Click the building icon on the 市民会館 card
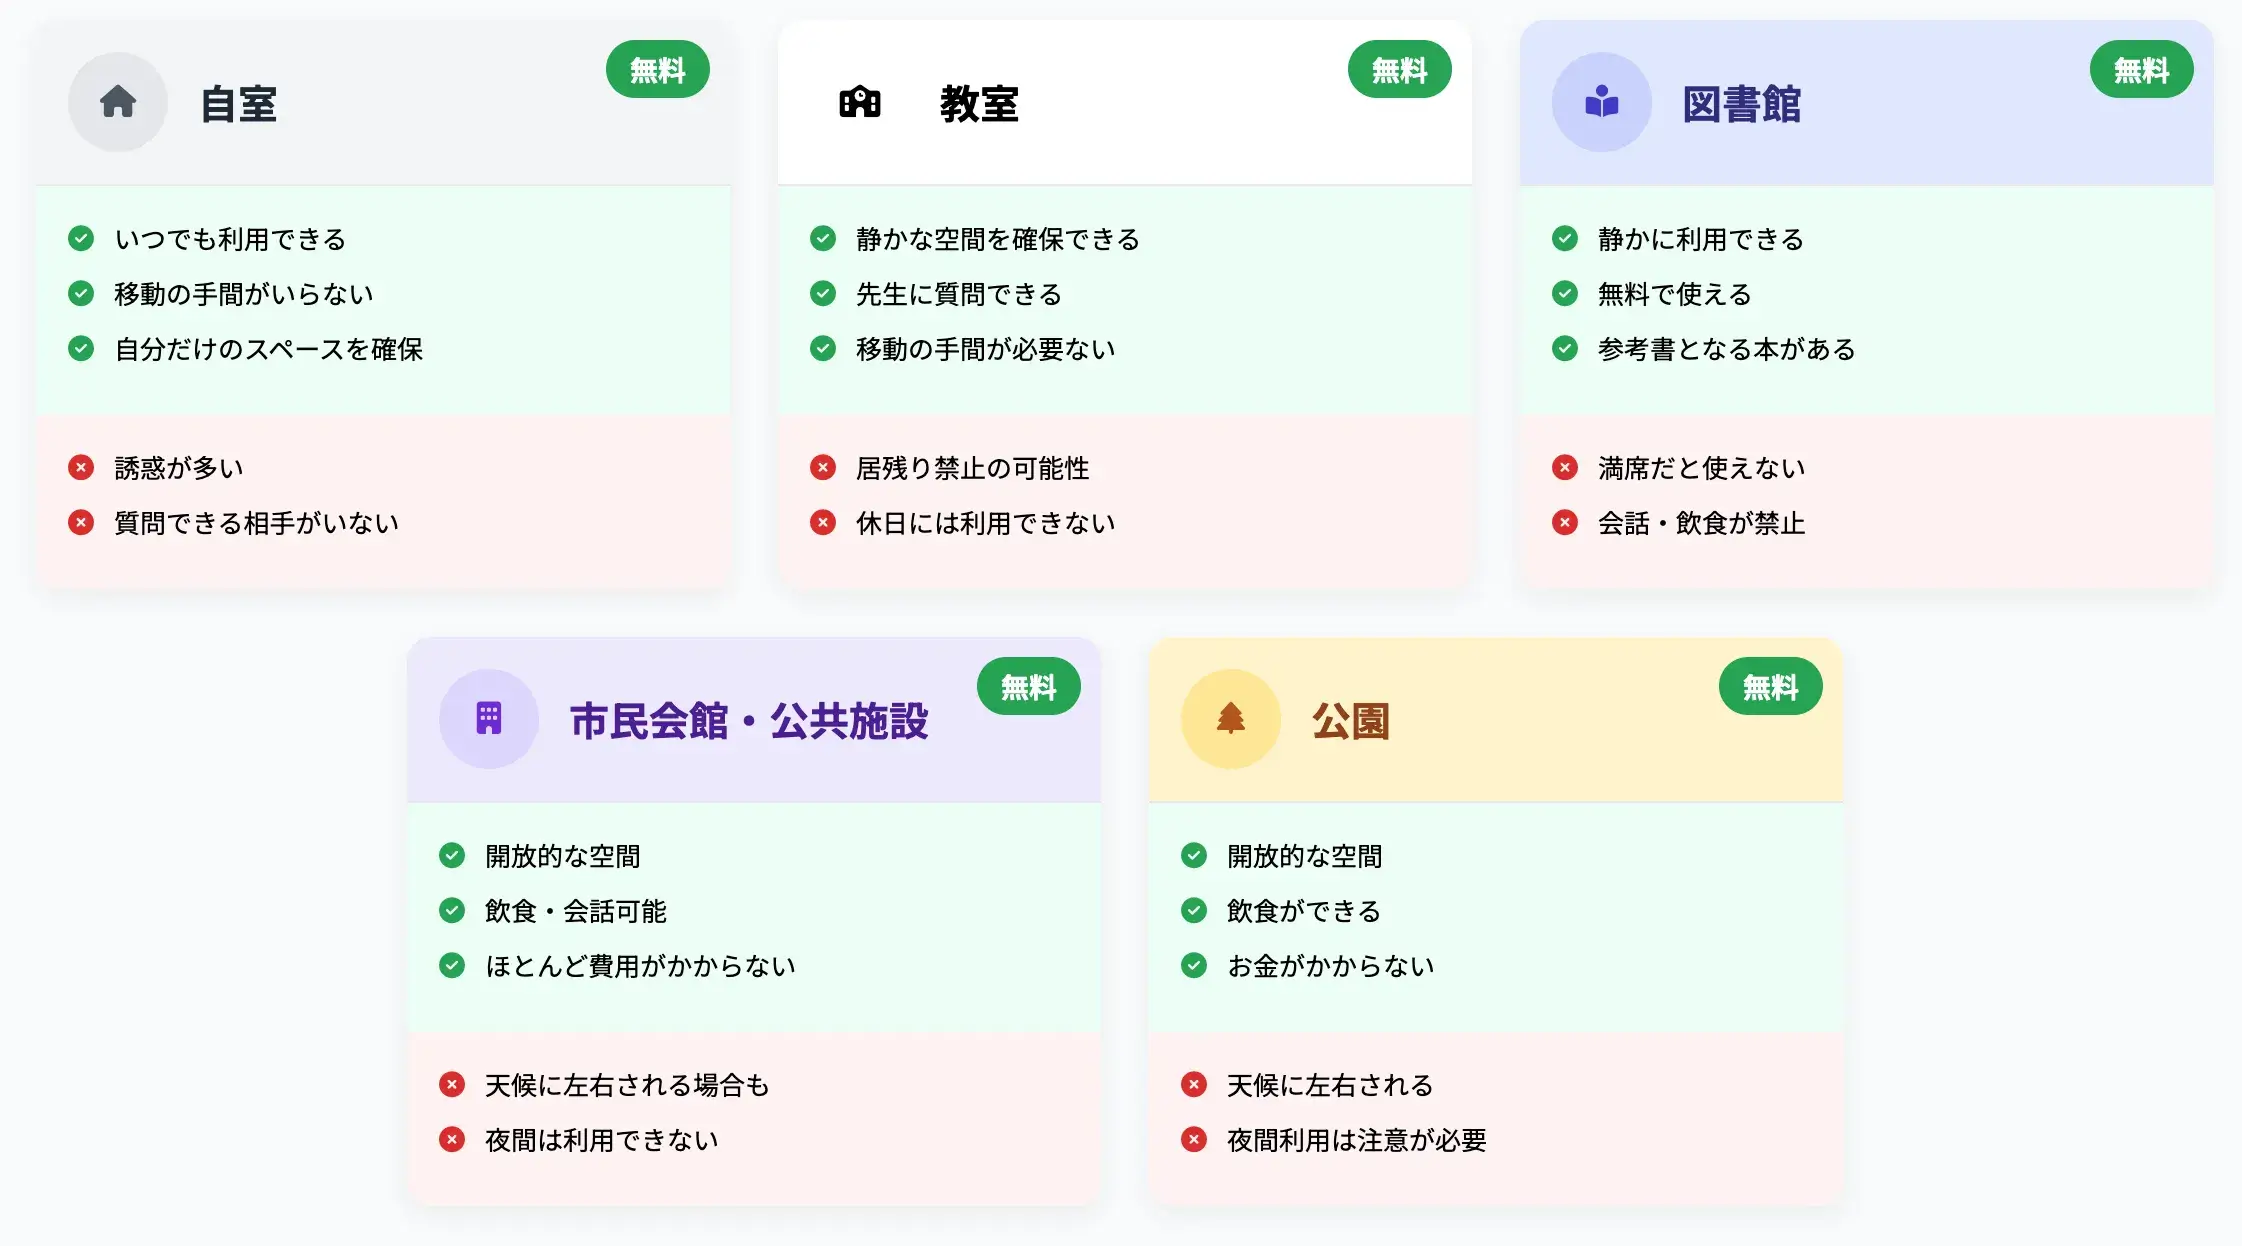This screenshot has width=2242, height=1246. click(489, 718)
